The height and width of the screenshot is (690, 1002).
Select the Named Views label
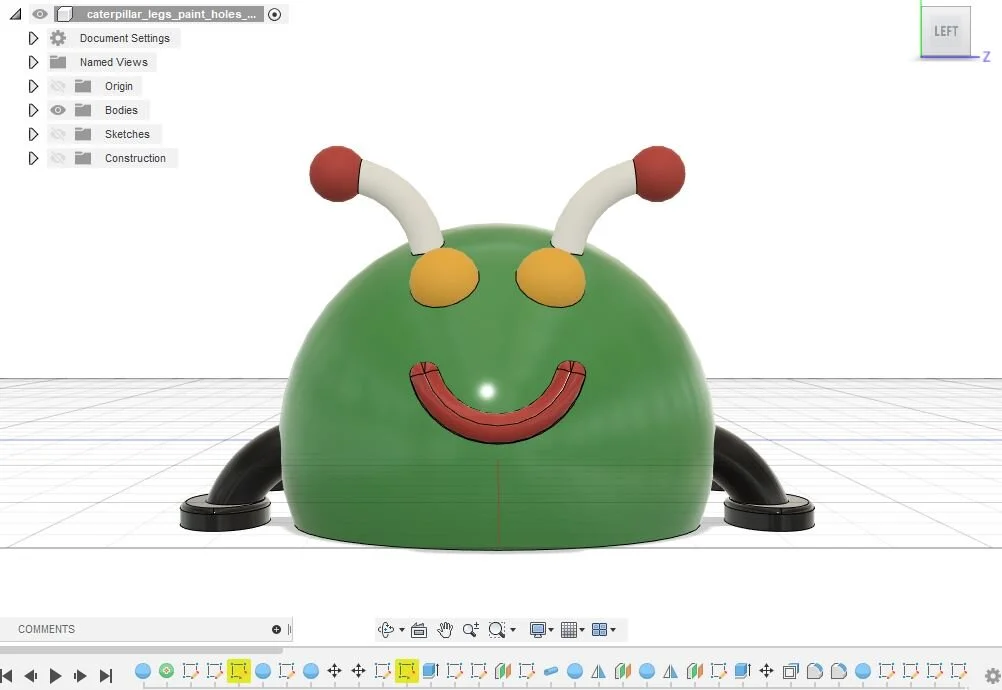click(114, 62)
